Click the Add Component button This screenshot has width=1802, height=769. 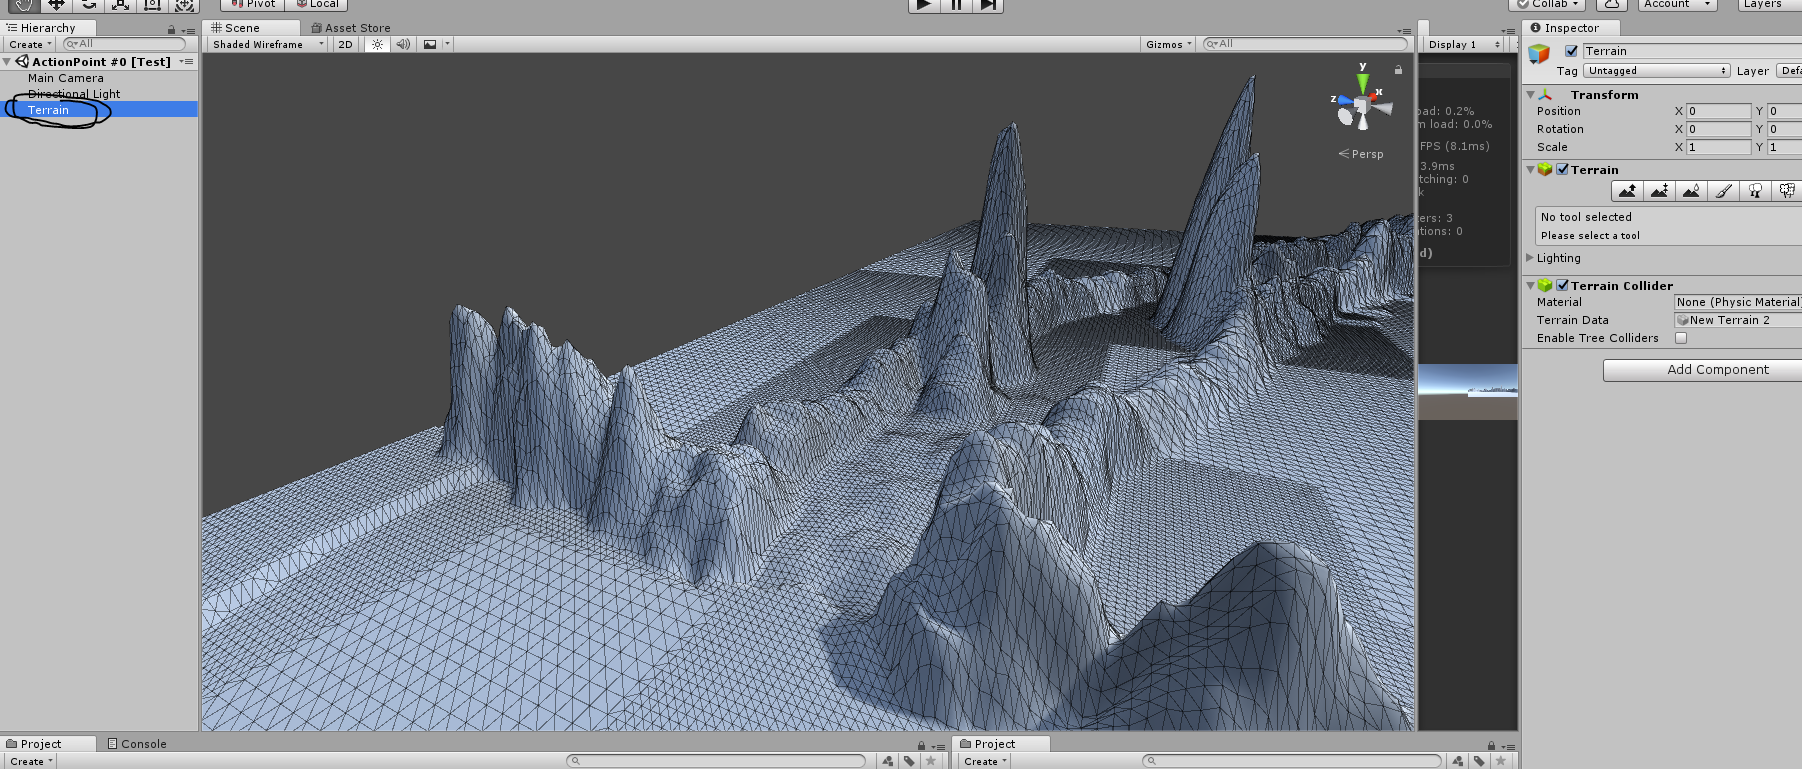[1702, 370]
